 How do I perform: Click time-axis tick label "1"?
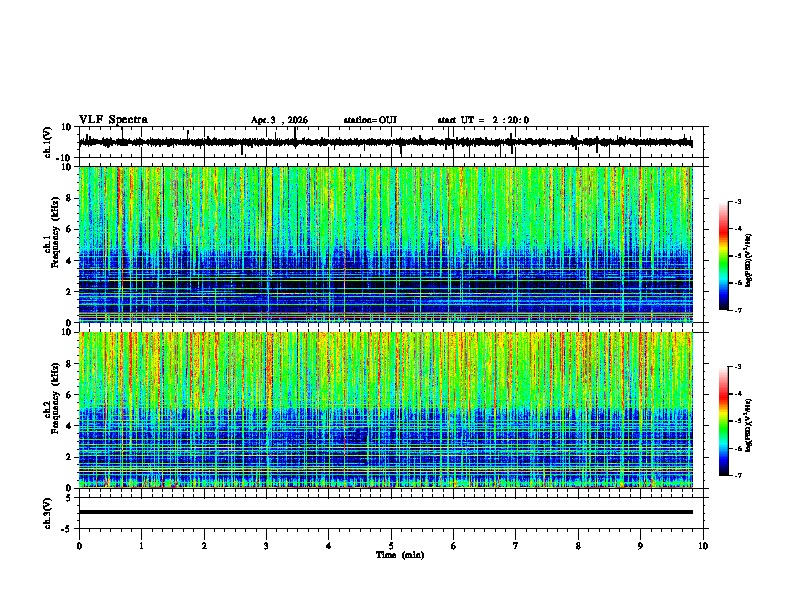point(141,546)
